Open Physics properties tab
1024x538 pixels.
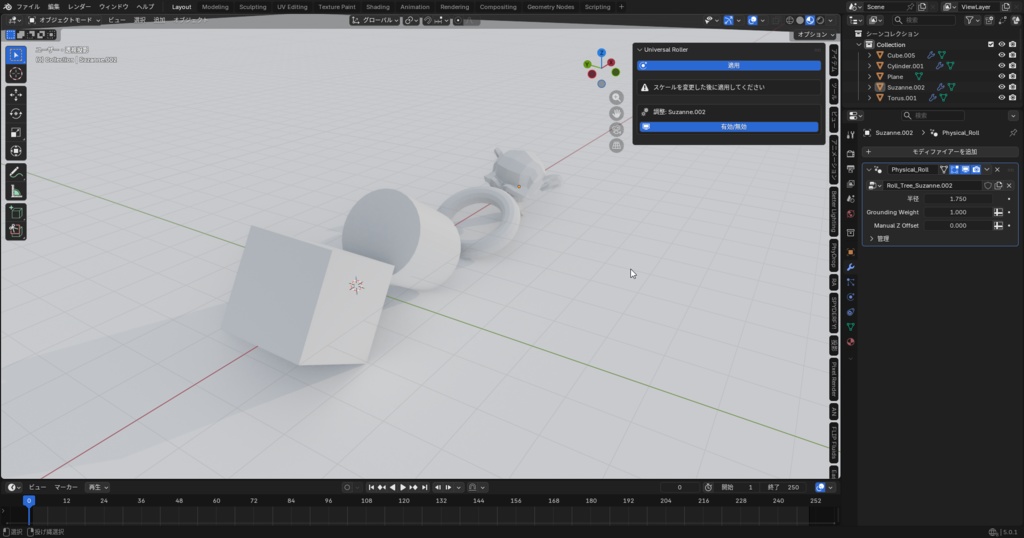850,297
